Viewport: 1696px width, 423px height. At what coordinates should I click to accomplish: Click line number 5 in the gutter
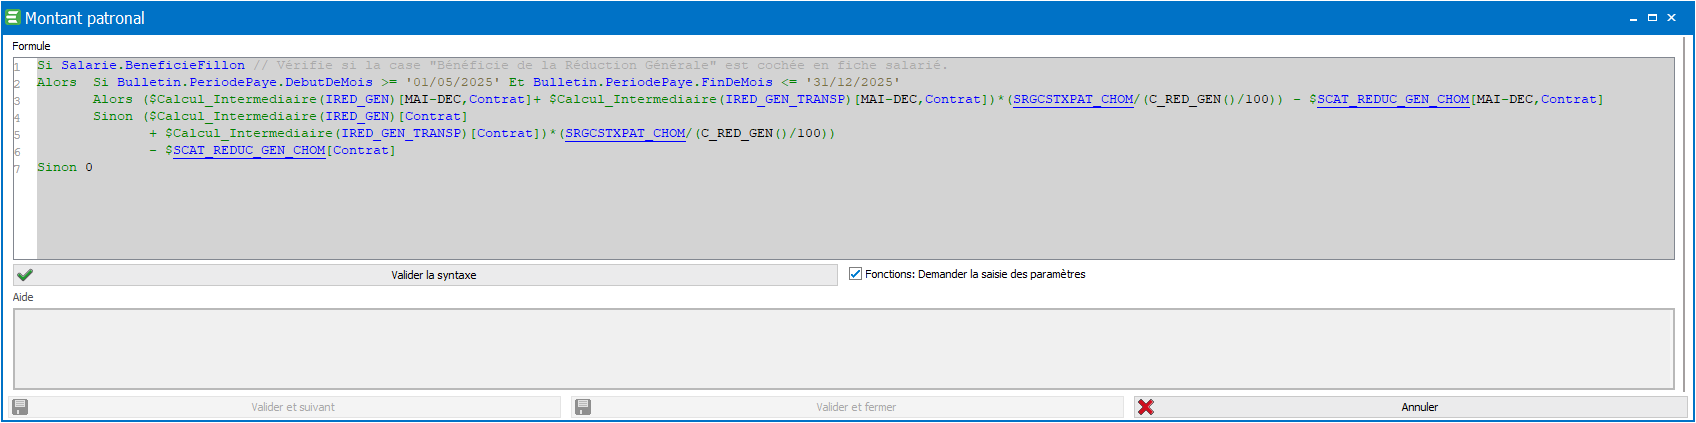tap(17, 134)
